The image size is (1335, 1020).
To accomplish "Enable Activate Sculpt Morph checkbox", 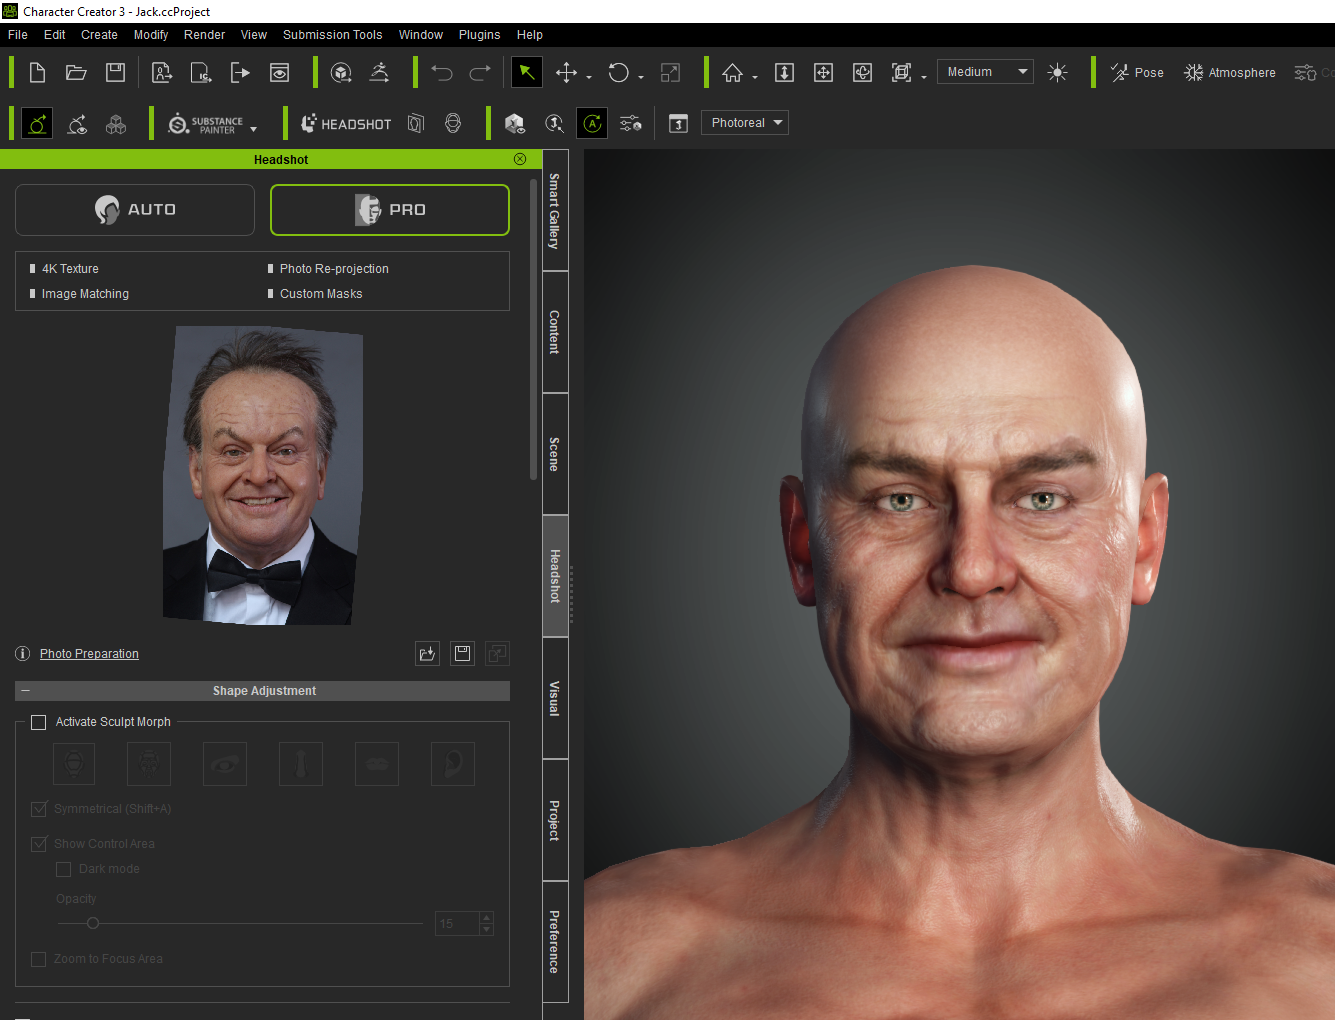I will pos(39,722).
